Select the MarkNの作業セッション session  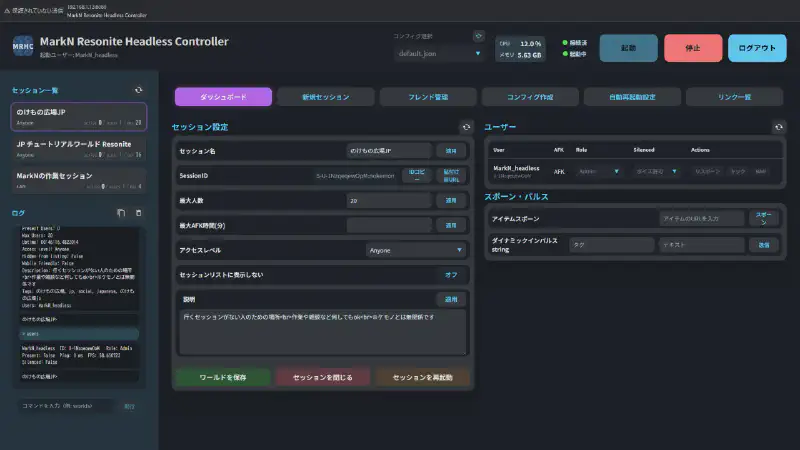tap(79, 180)
